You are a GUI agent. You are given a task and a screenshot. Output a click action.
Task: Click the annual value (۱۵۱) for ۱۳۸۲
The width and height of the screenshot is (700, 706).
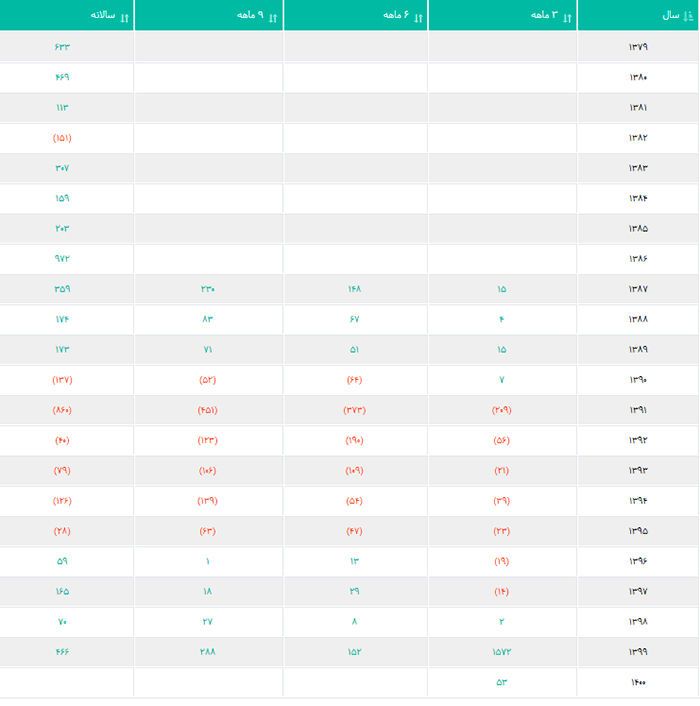(62, 138)
